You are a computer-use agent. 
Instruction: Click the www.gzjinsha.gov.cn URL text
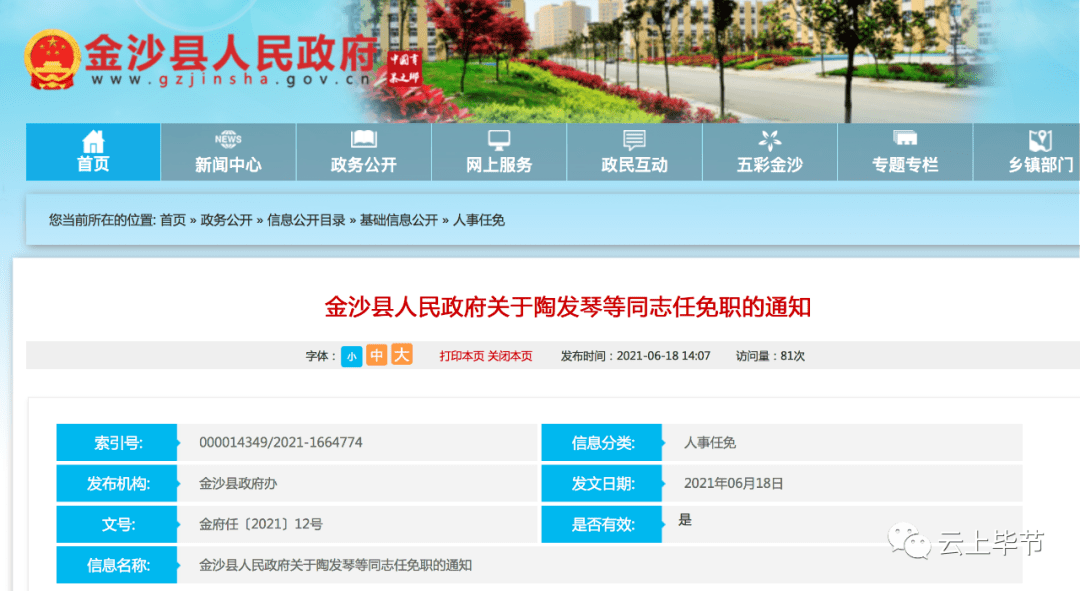pos(231,80)
